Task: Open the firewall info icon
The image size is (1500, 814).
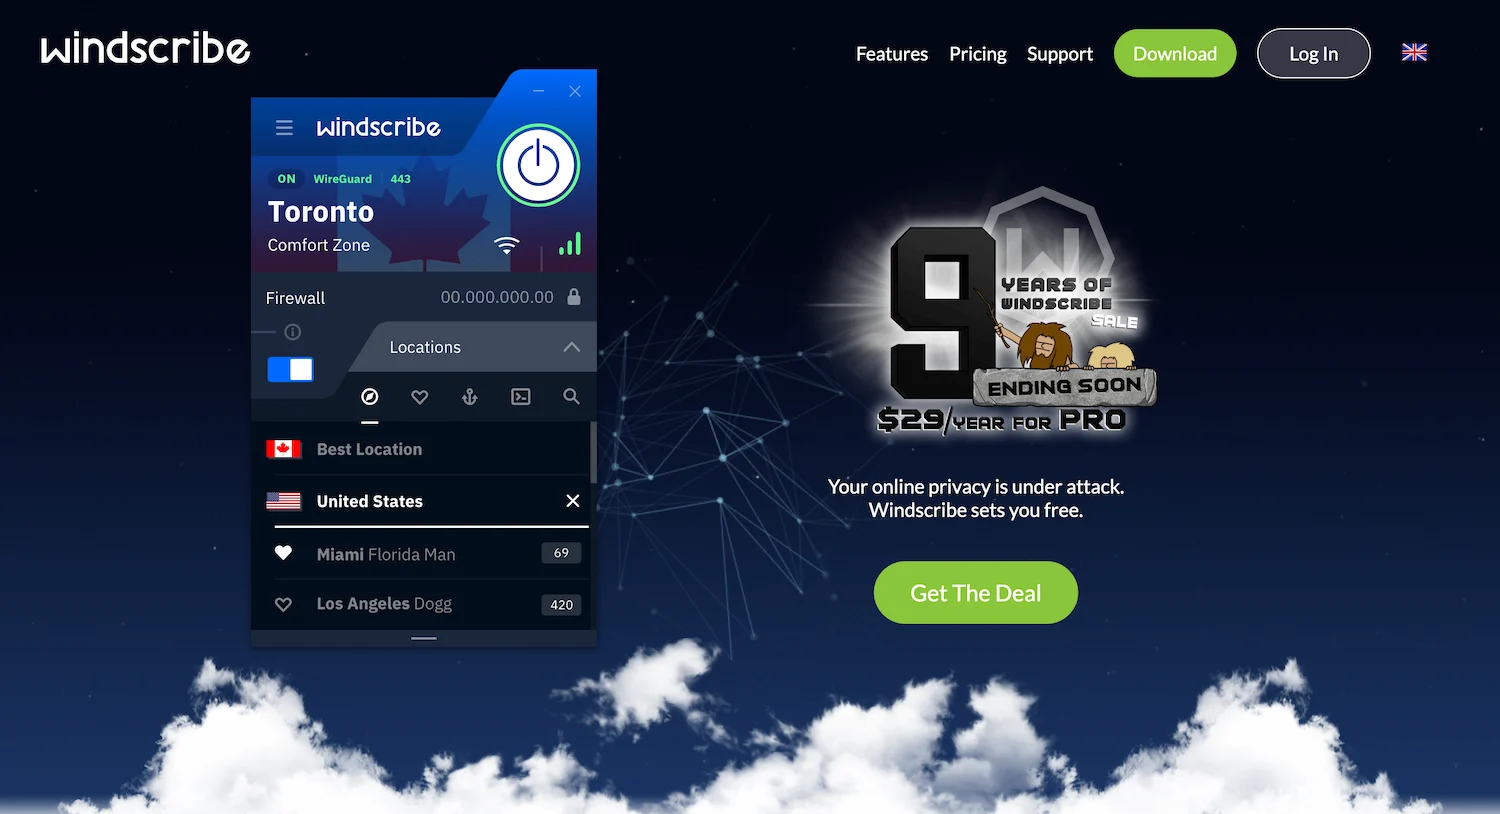Action: 293,332
